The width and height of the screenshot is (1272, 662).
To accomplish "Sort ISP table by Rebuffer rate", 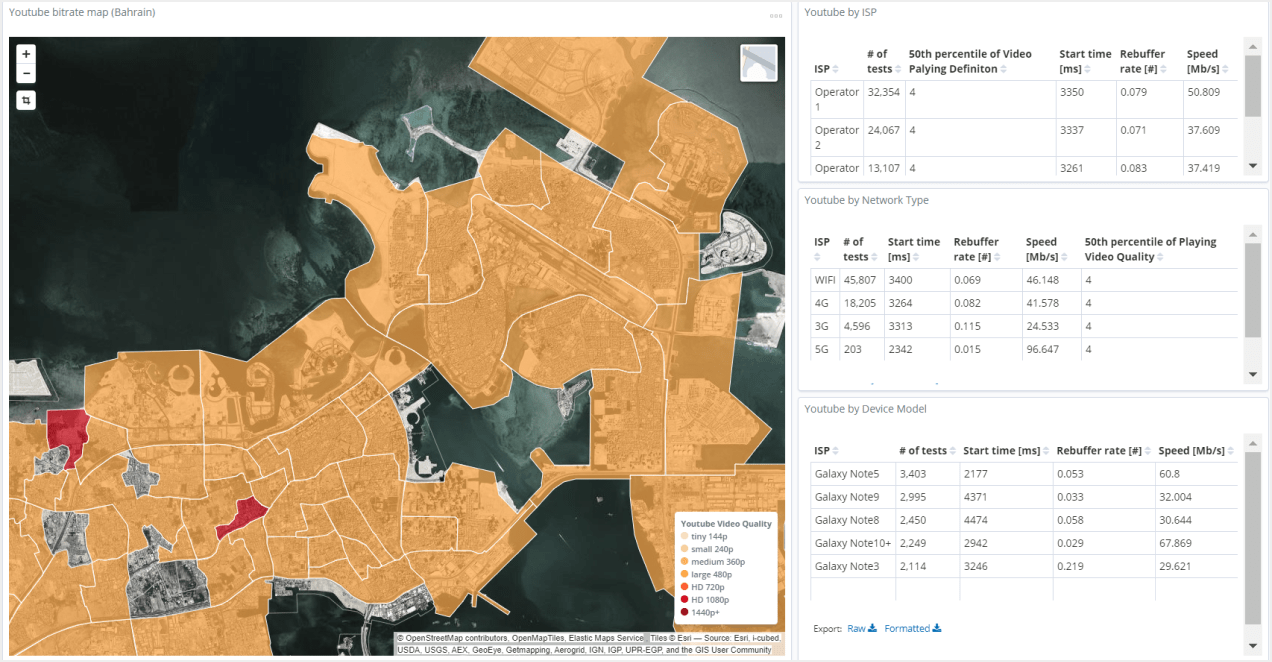I will (x=1162, y=69).
